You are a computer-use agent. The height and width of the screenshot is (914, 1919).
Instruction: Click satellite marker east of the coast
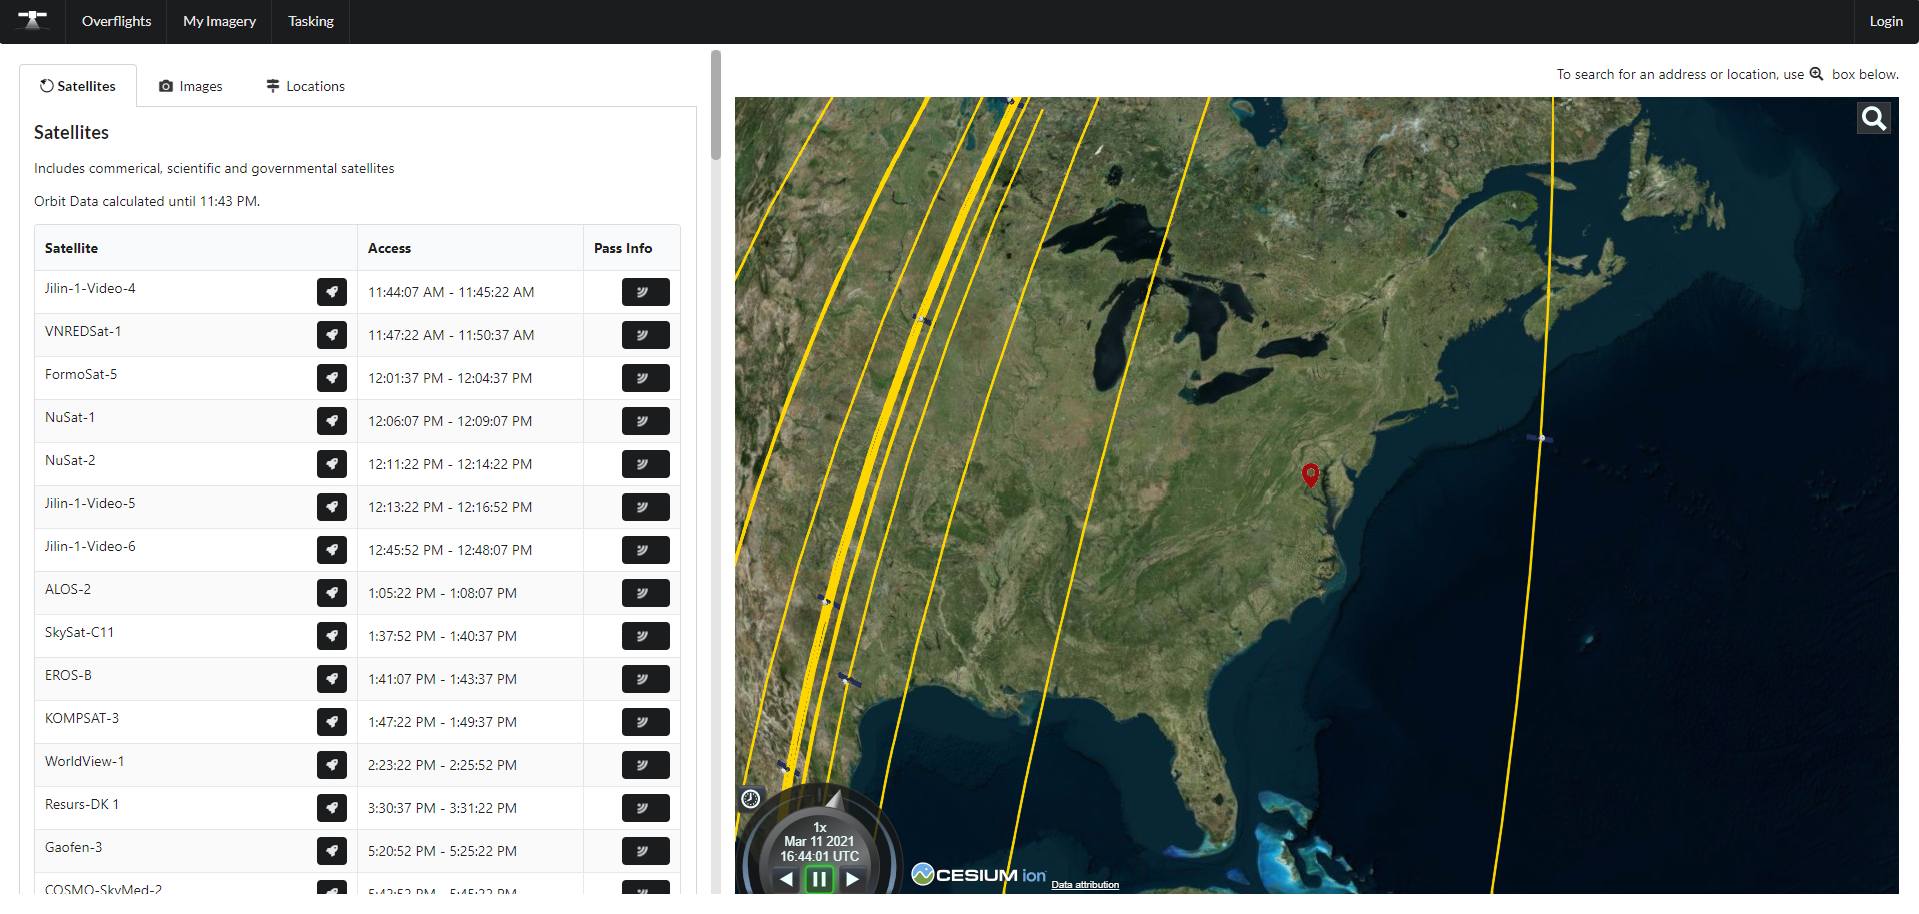click(x=1540, y=438)
